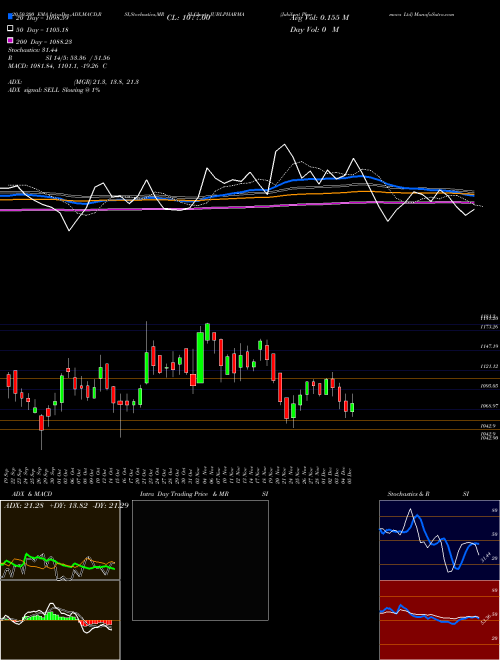Click the last green candlestick on the right
The width and height of the screenshot is (500, 660).
click(352, 407)
